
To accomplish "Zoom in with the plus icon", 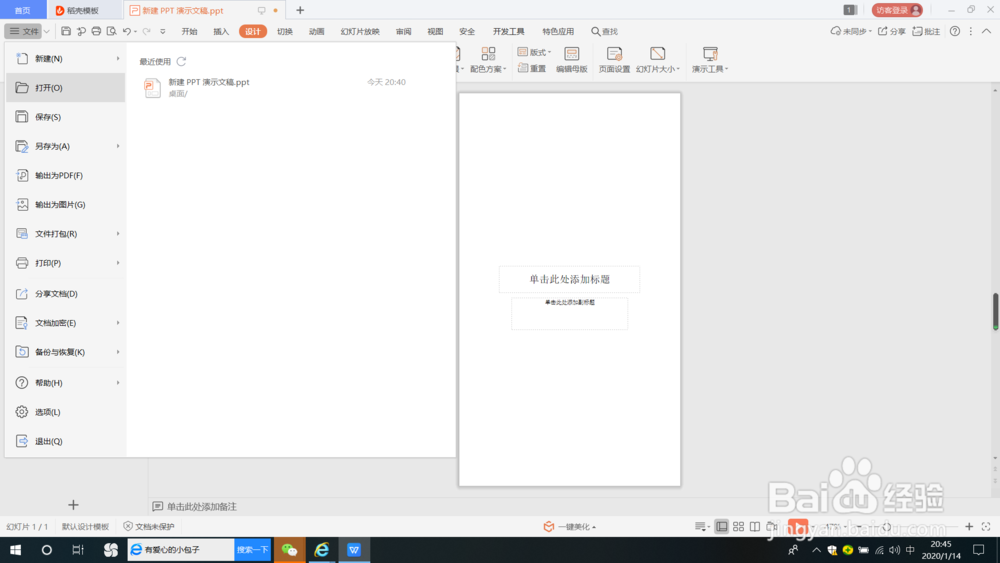I will 969,527.
